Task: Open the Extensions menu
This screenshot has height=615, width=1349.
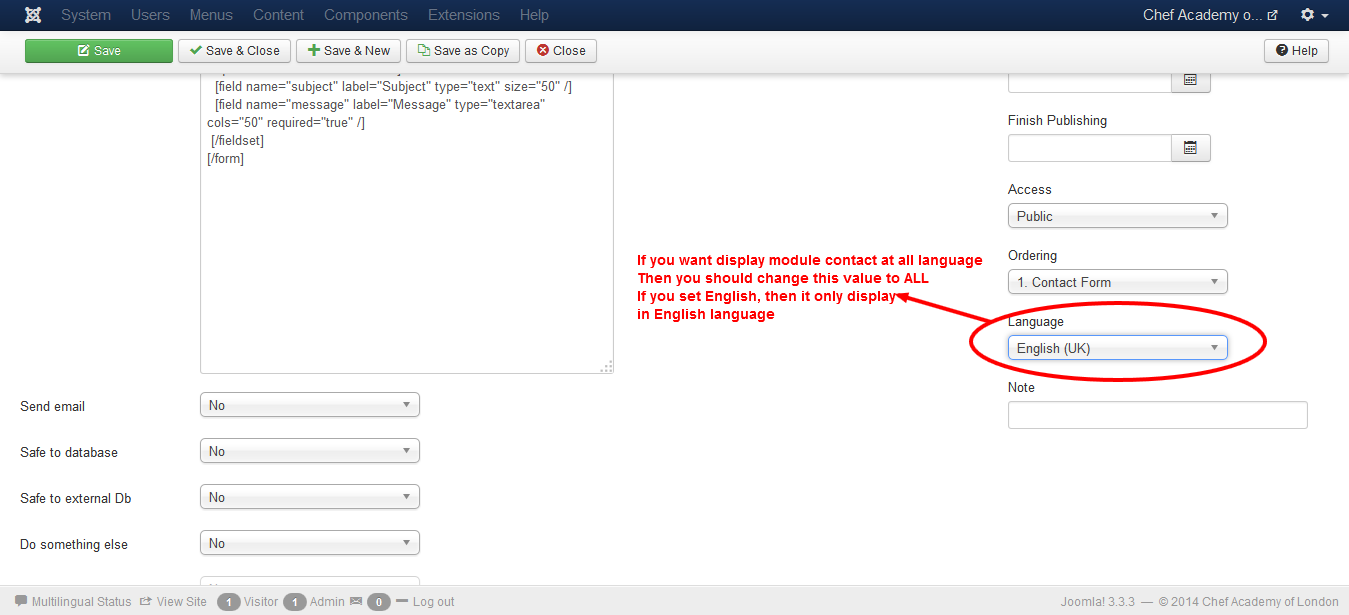Action: tap(463, 14)
